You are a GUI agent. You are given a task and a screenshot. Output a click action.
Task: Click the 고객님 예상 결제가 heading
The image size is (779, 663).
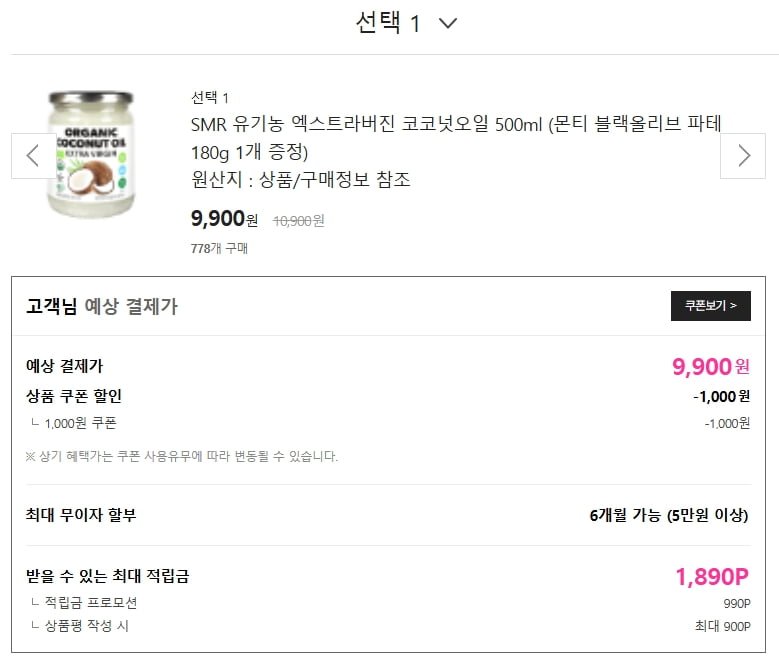click(x=102, y=307)
